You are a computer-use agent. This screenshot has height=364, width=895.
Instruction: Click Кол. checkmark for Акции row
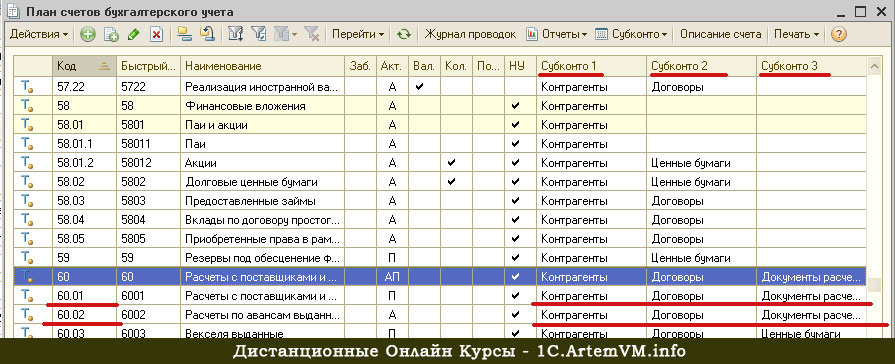[x=452, y=163]
